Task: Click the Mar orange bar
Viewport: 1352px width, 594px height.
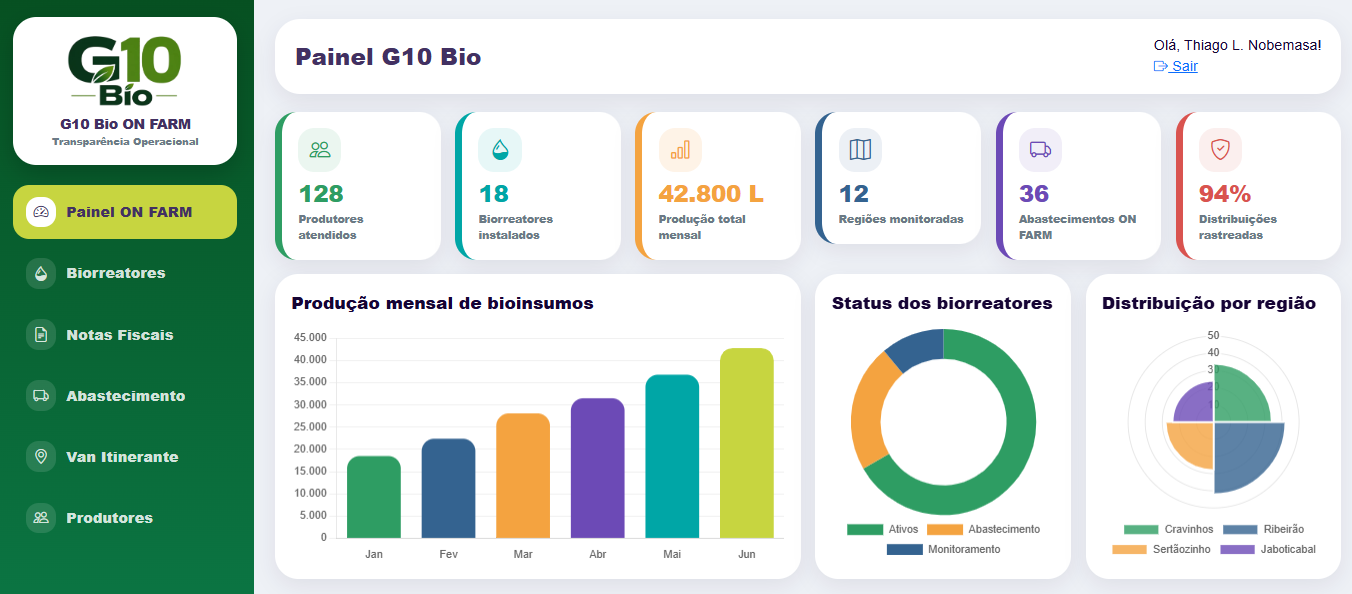Action: click(x=523, y=475)
